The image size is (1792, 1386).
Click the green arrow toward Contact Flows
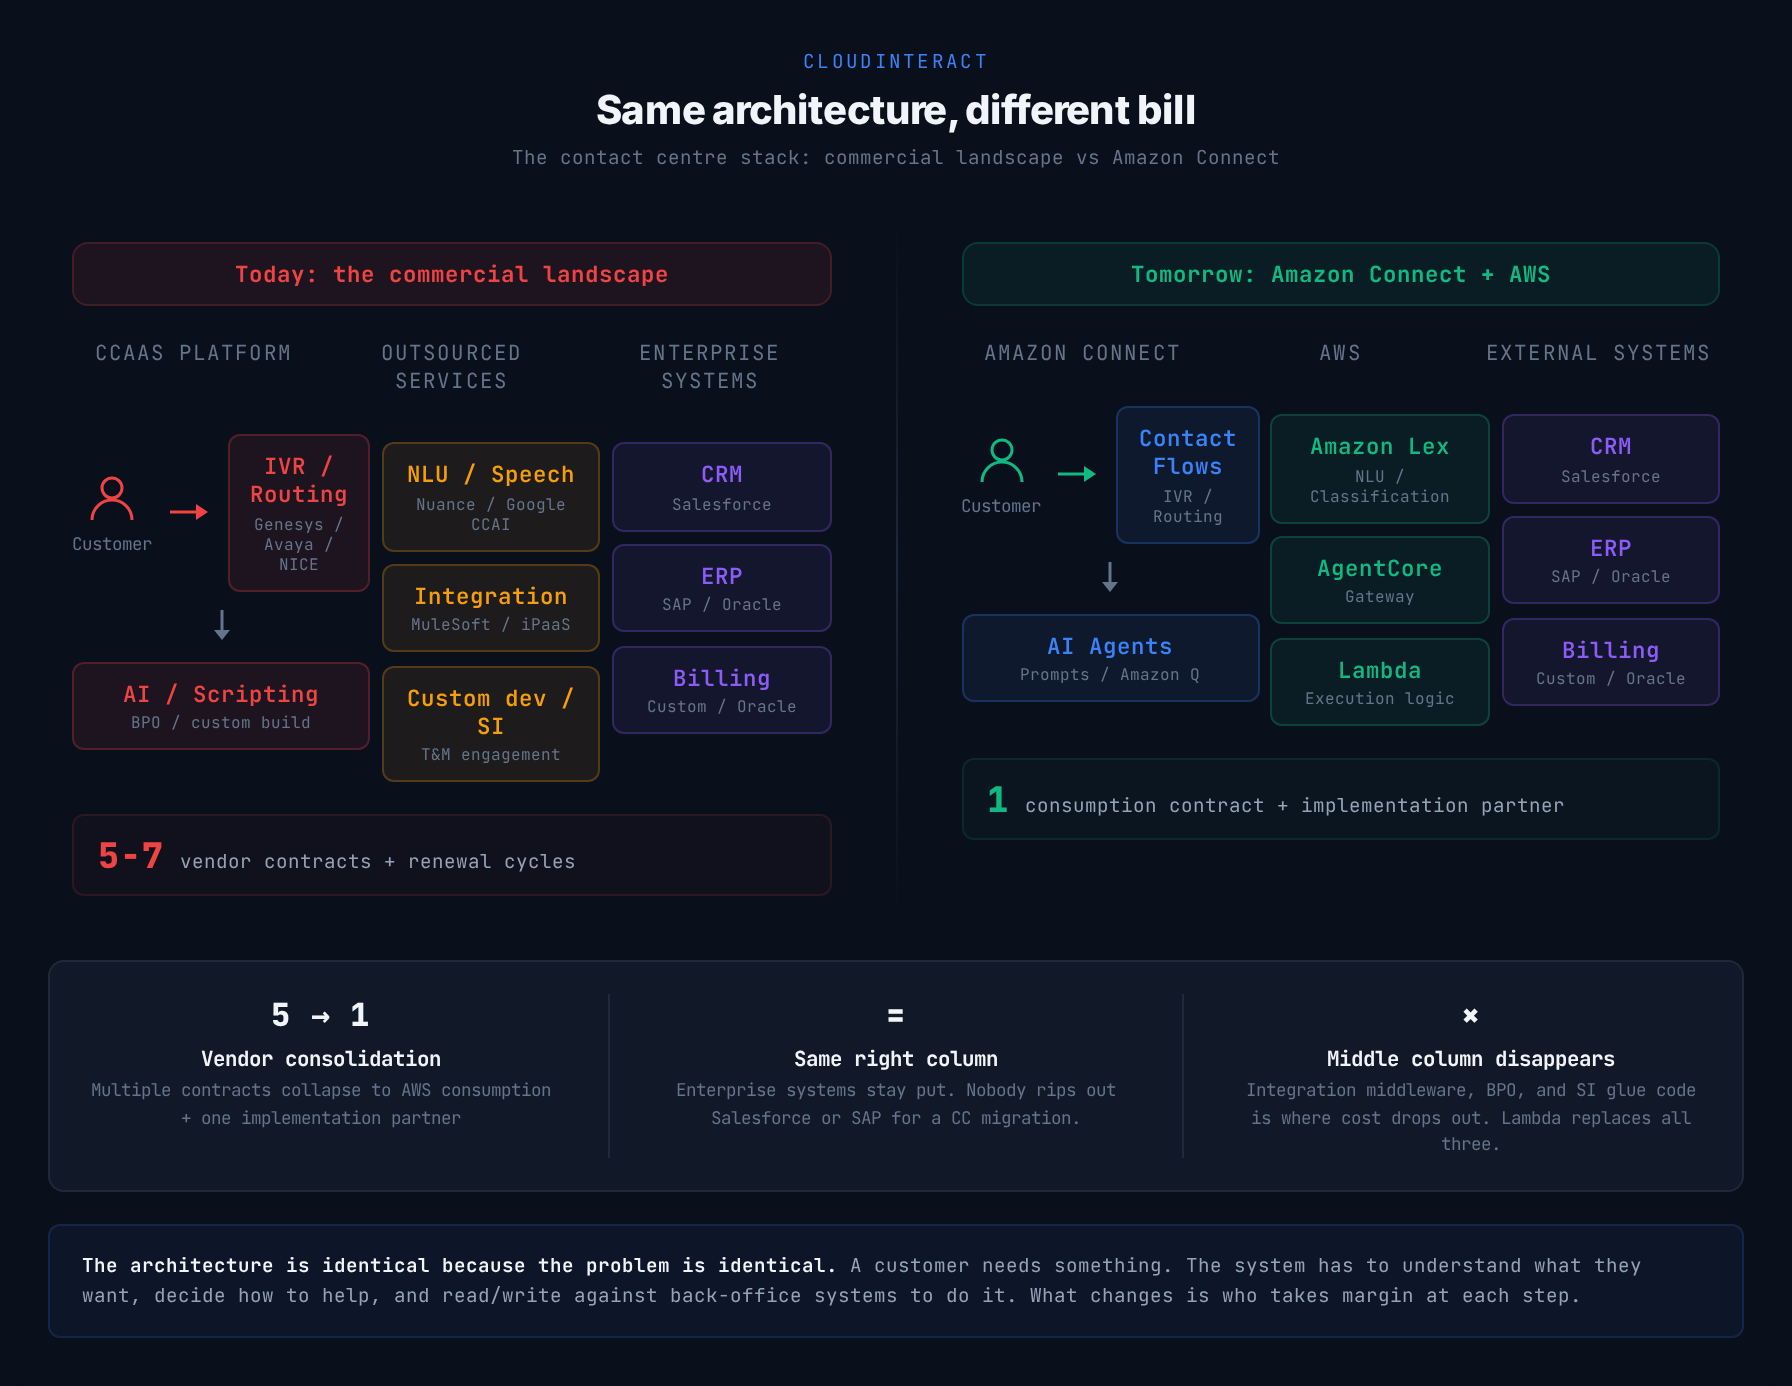(1077, 475)
